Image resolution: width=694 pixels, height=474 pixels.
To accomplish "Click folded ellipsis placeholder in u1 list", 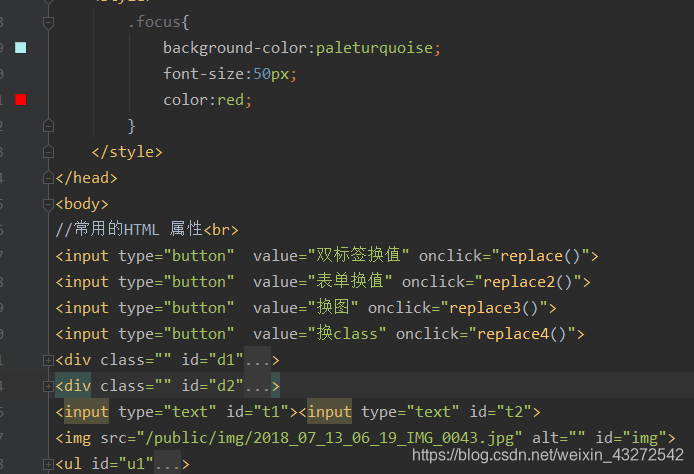I will pos(167,464).
